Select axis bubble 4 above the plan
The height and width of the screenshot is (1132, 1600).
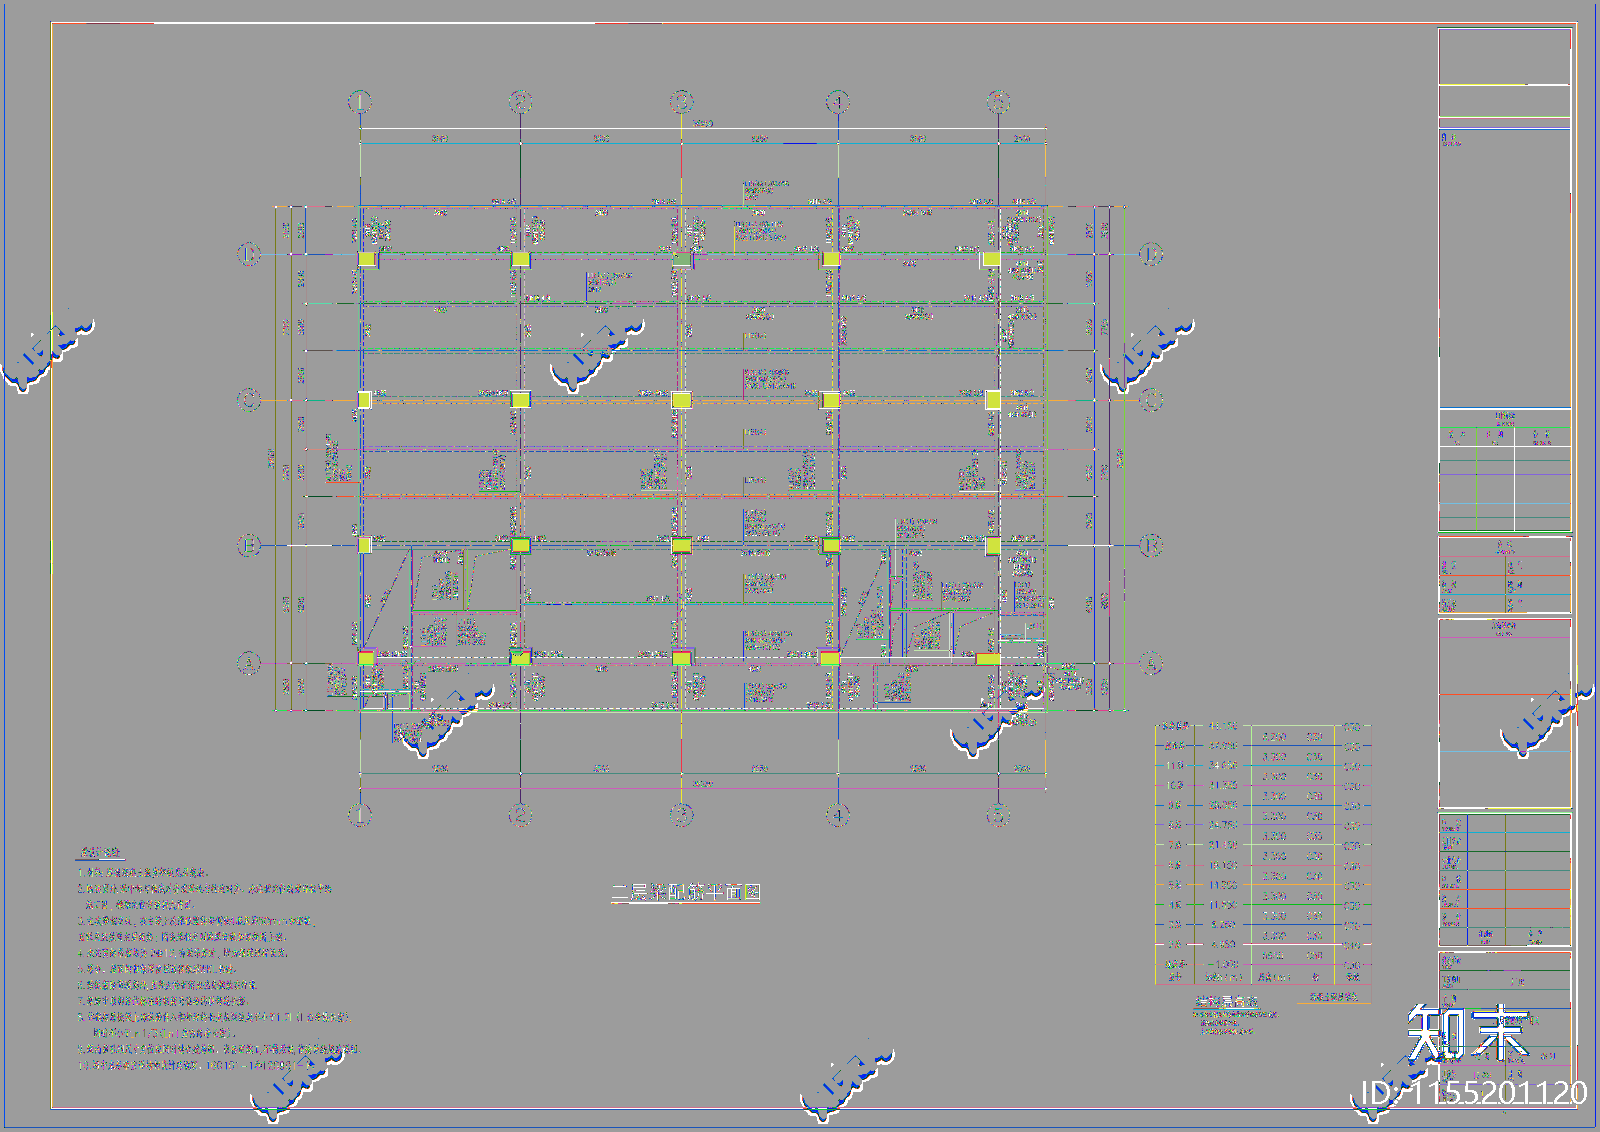click(838, 102)
